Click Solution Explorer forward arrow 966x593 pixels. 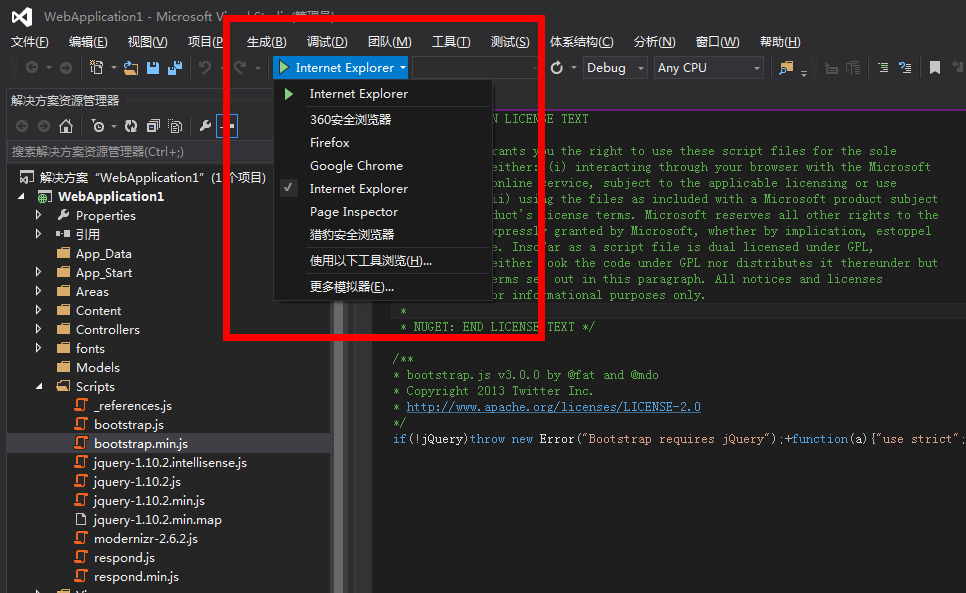pyautogui.click(x=43, y=126)
